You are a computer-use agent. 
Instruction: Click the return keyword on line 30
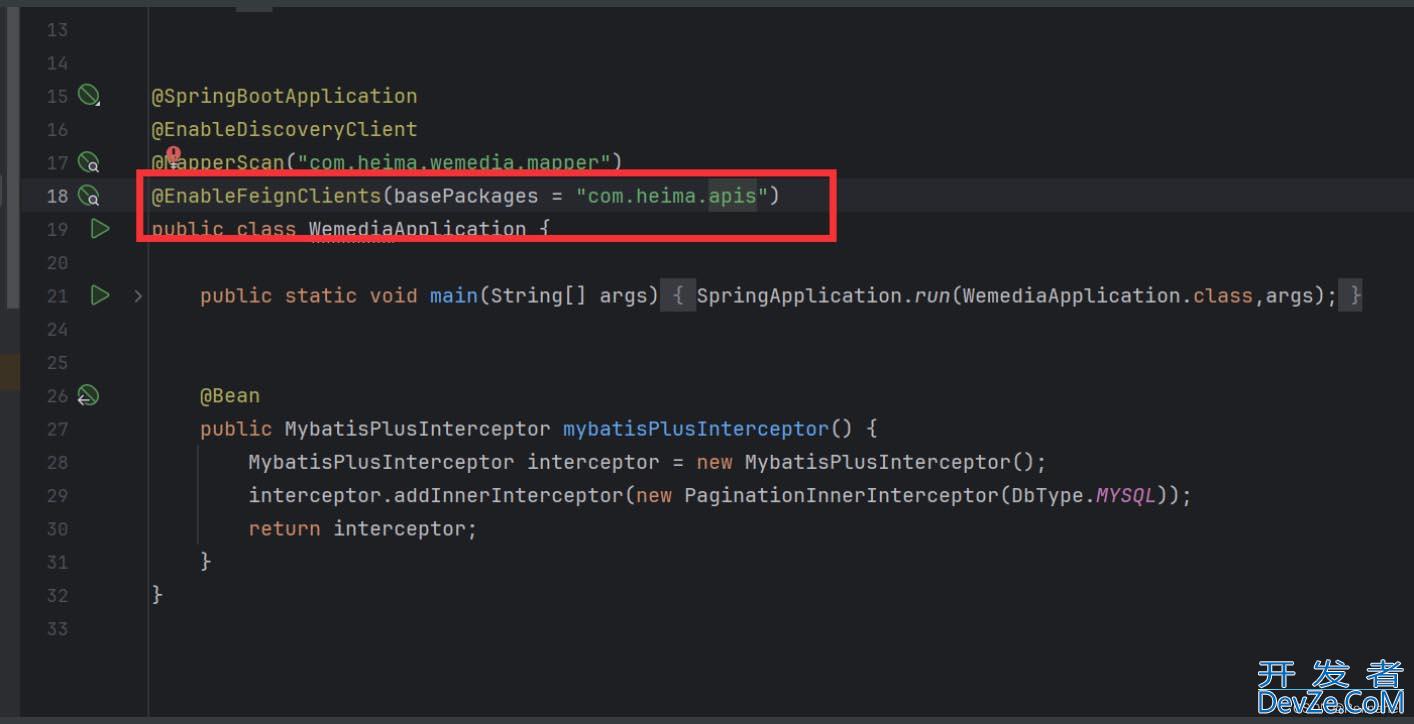tap(284, 529)
